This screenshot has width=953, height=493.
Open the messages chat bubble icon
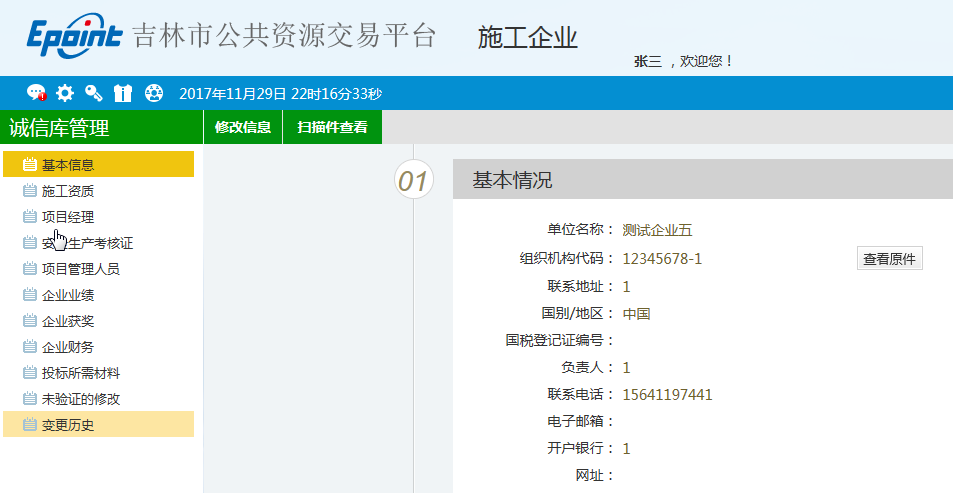pos(36,93)
